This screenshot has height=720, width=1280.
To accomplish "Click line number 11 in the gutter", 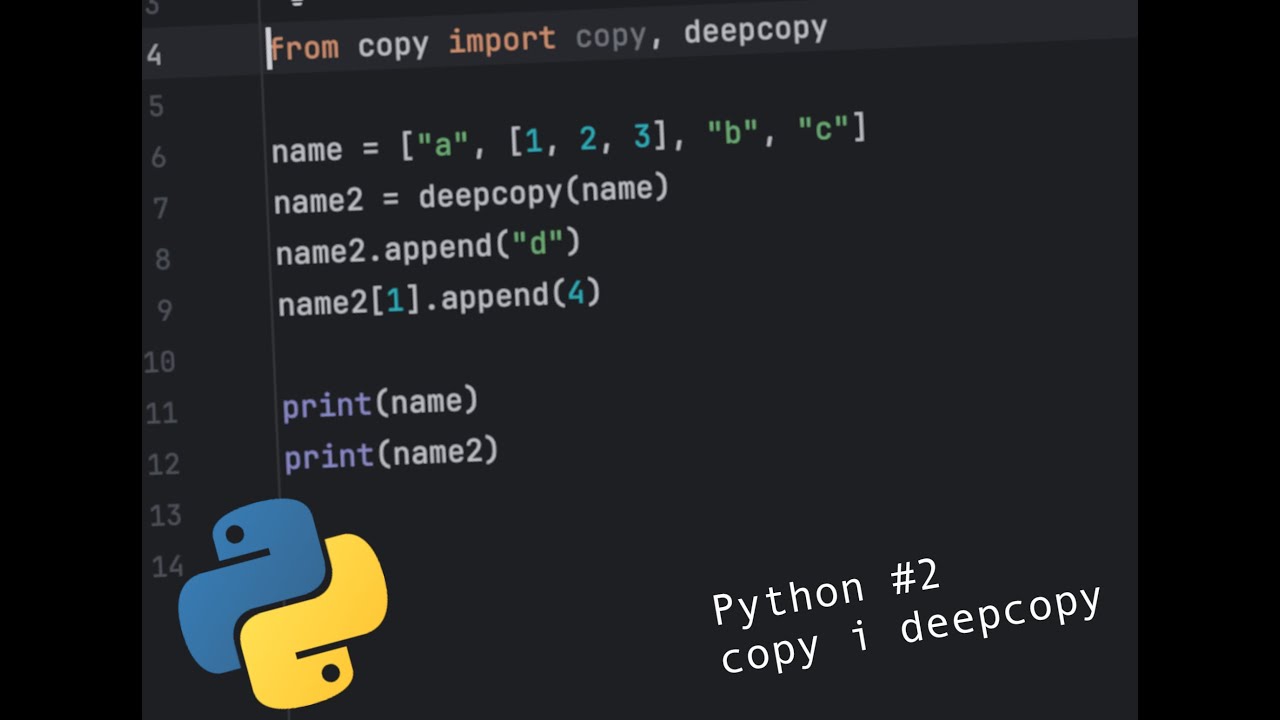I will click(x=161, y=413).
